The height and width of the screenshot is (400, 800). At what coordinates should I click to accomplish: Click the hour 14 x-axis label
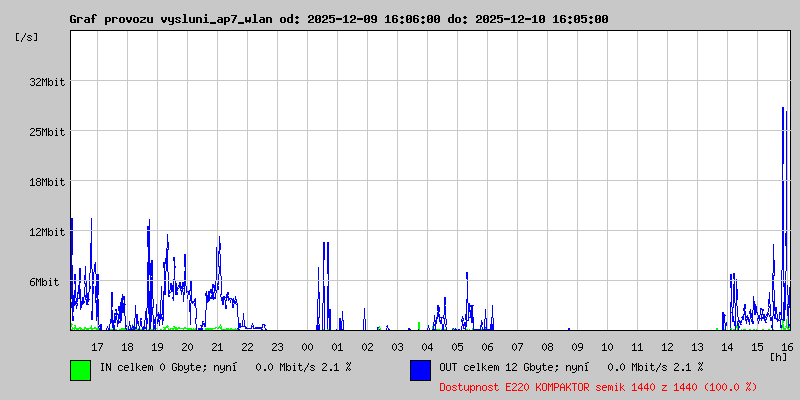pyautogui.click(x=727, y=347)
